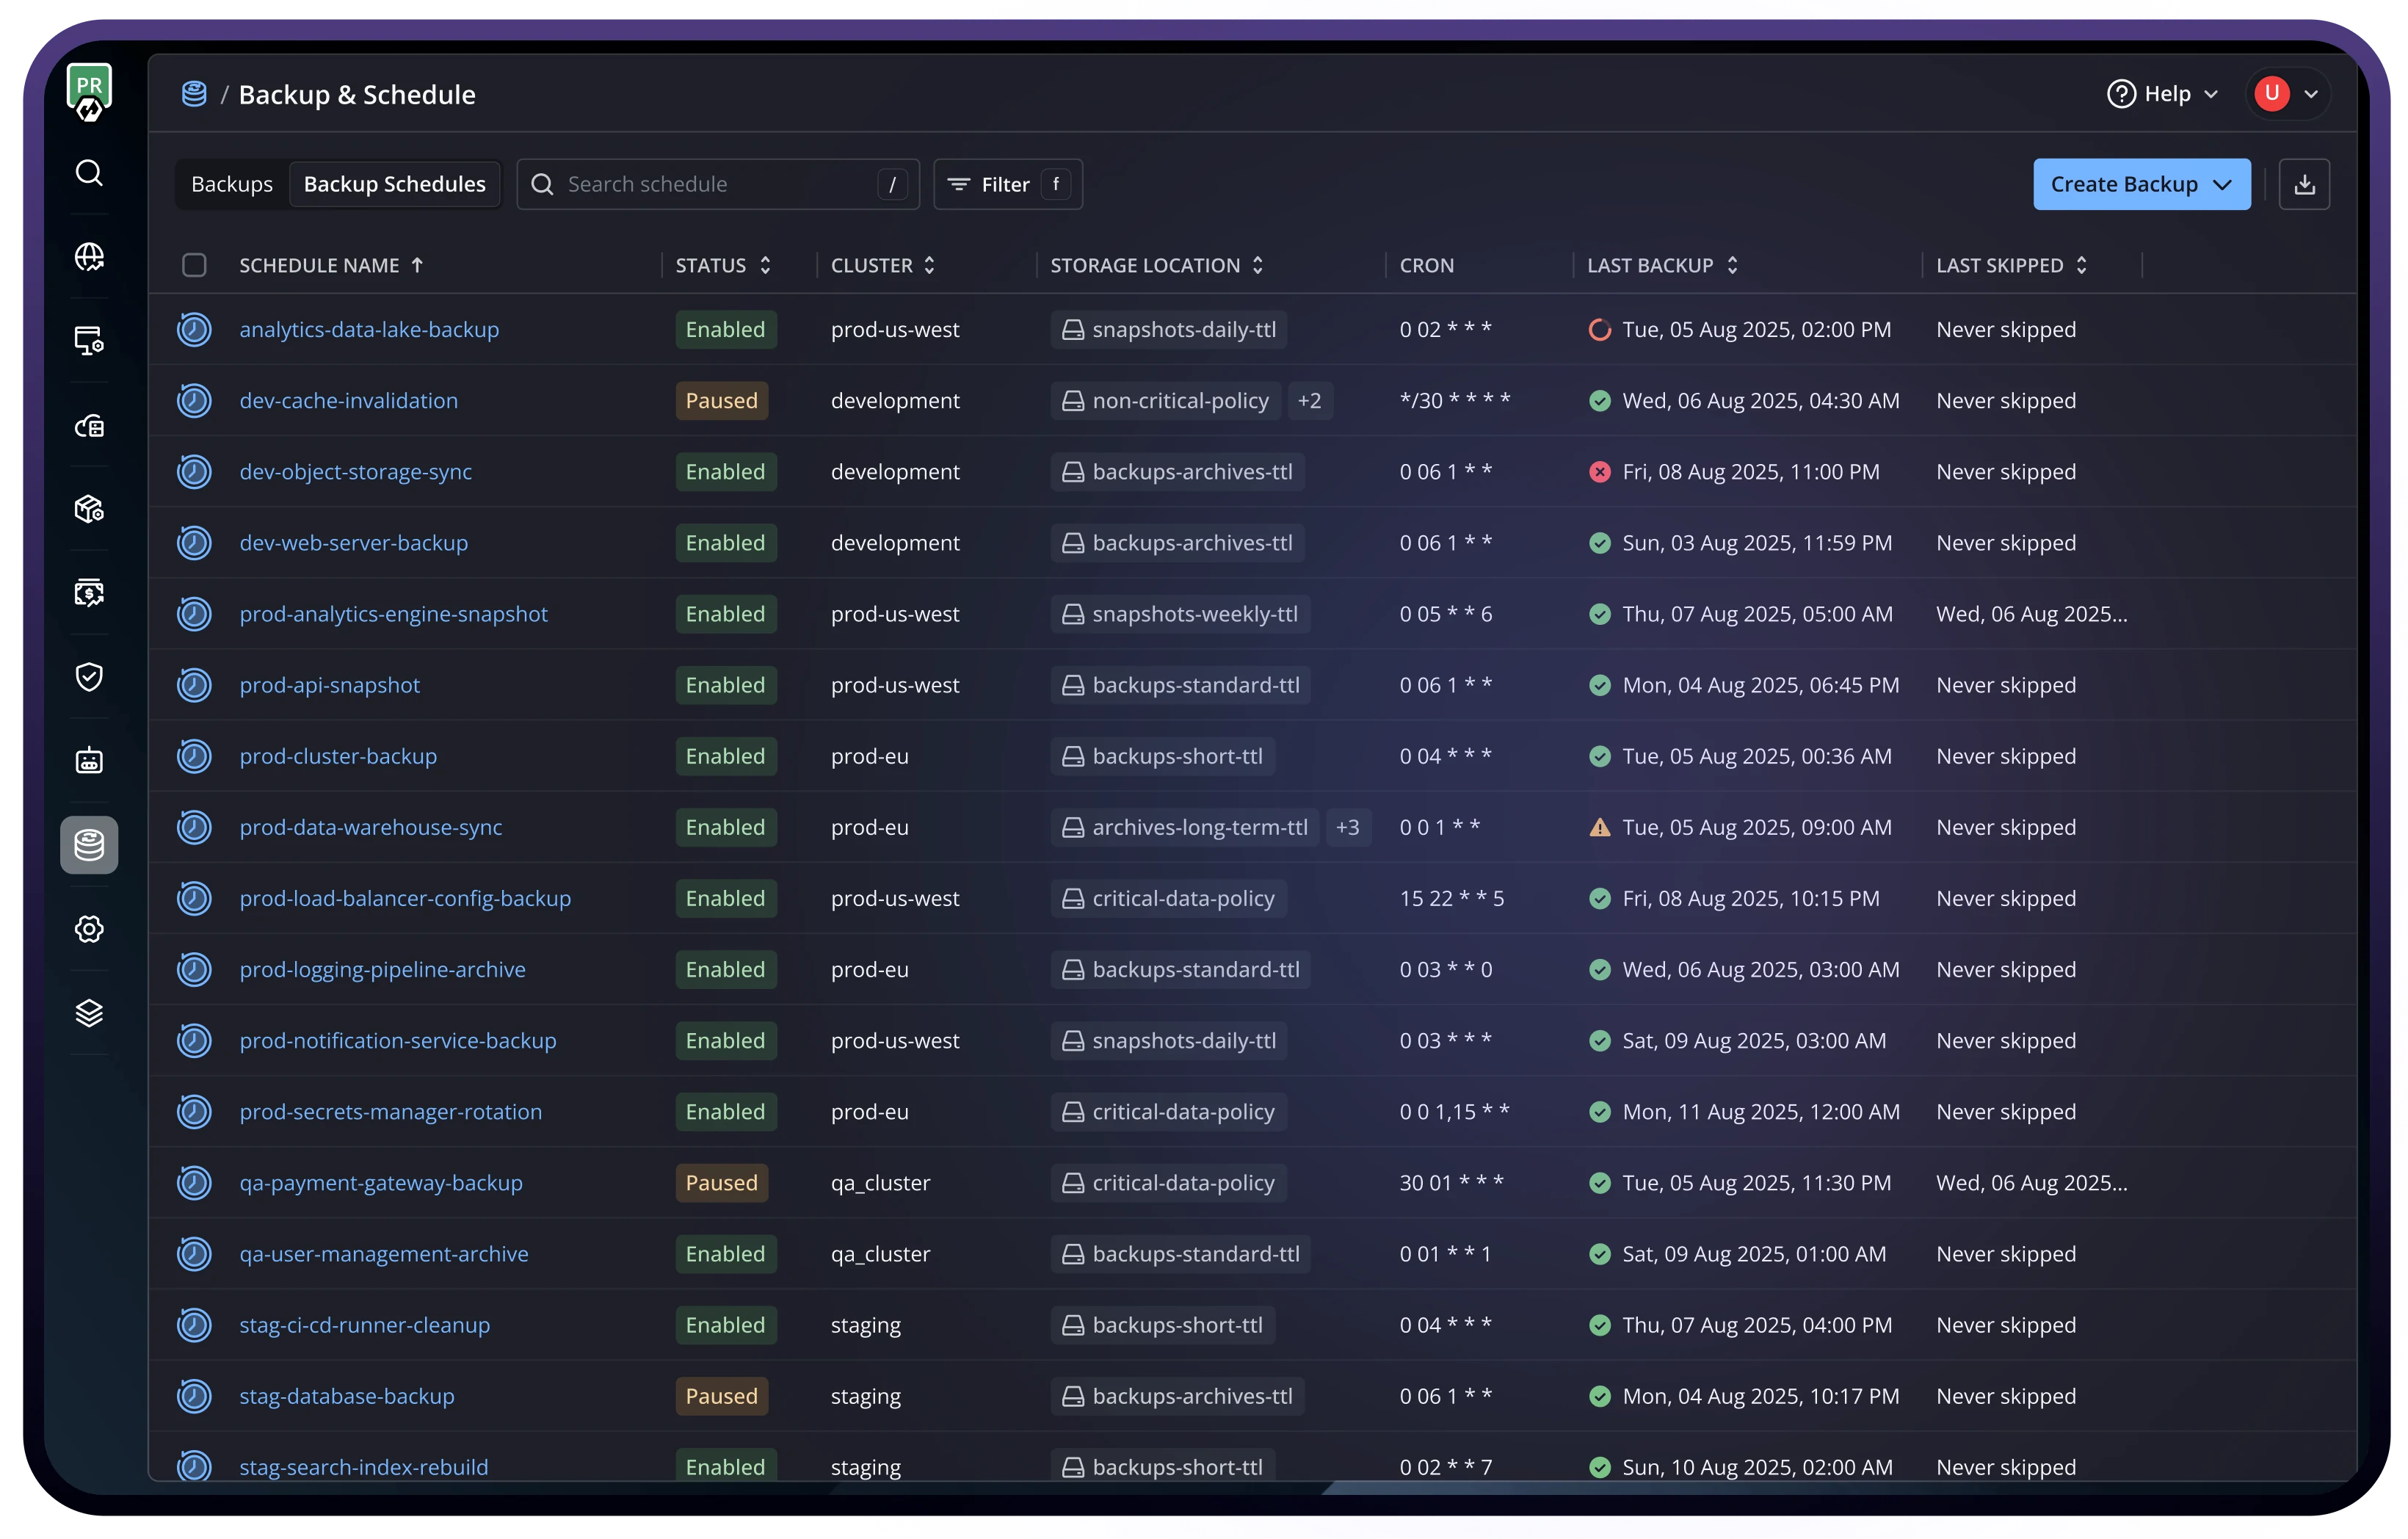Open the globe icon in sidebar
The width and height of the screenshot is (2408, 1539).
click(89, 257)
